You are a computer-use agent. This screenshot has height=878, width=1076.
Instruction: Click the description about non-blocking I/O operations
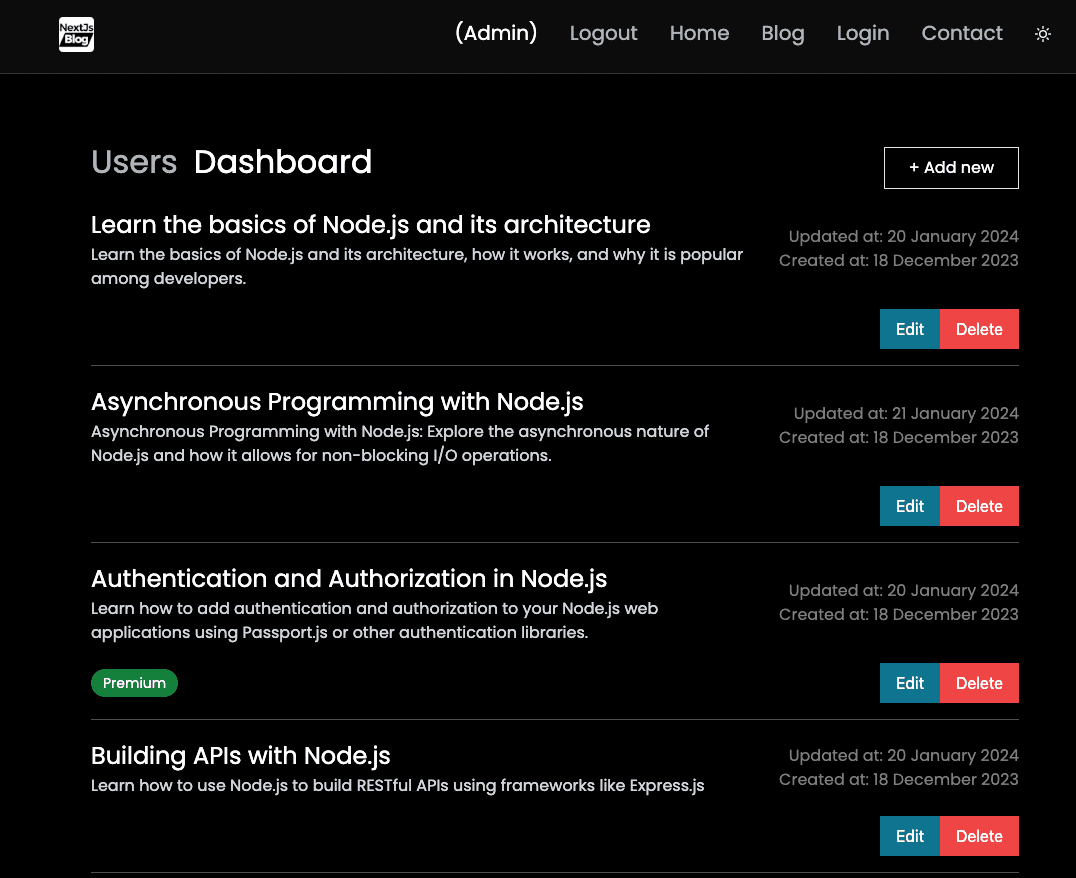tap(400, 443)
